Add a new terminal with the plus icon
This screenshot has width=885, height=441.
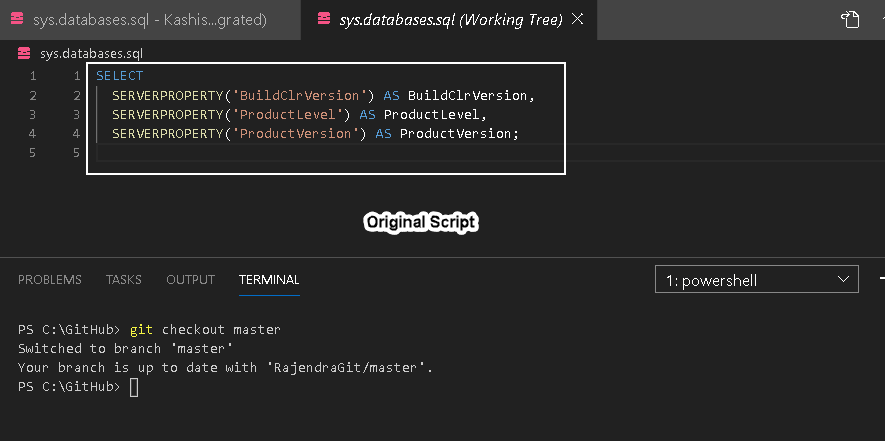(881, 279)
